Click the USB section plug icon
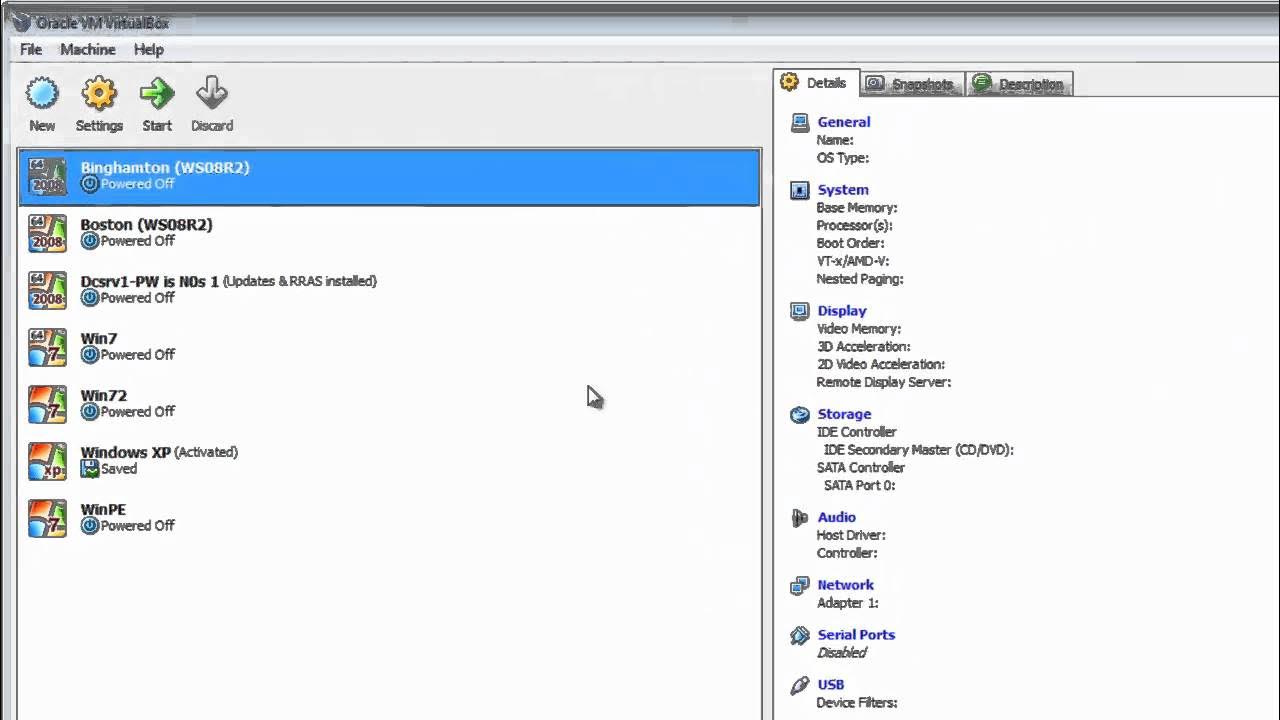The image size is (1280, 720). [x=799, y=685]
